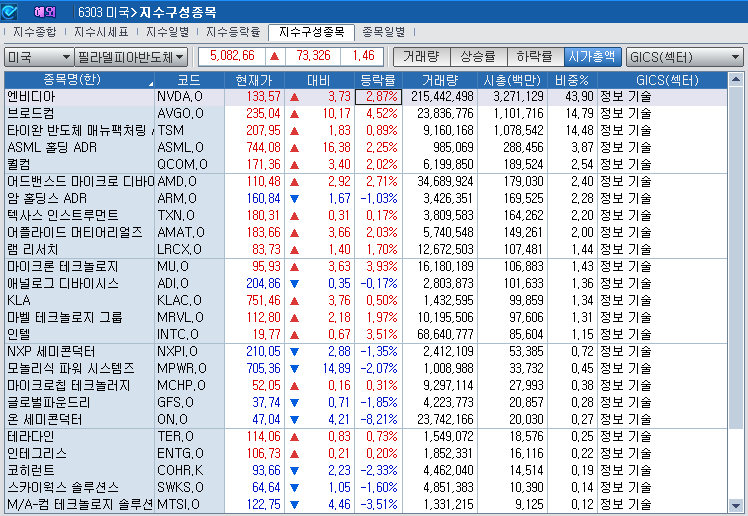This screenshot has height=516, width=748.
Task: Click the 온 세미콘덕터 row name
Action: click(x=45, y=420)
